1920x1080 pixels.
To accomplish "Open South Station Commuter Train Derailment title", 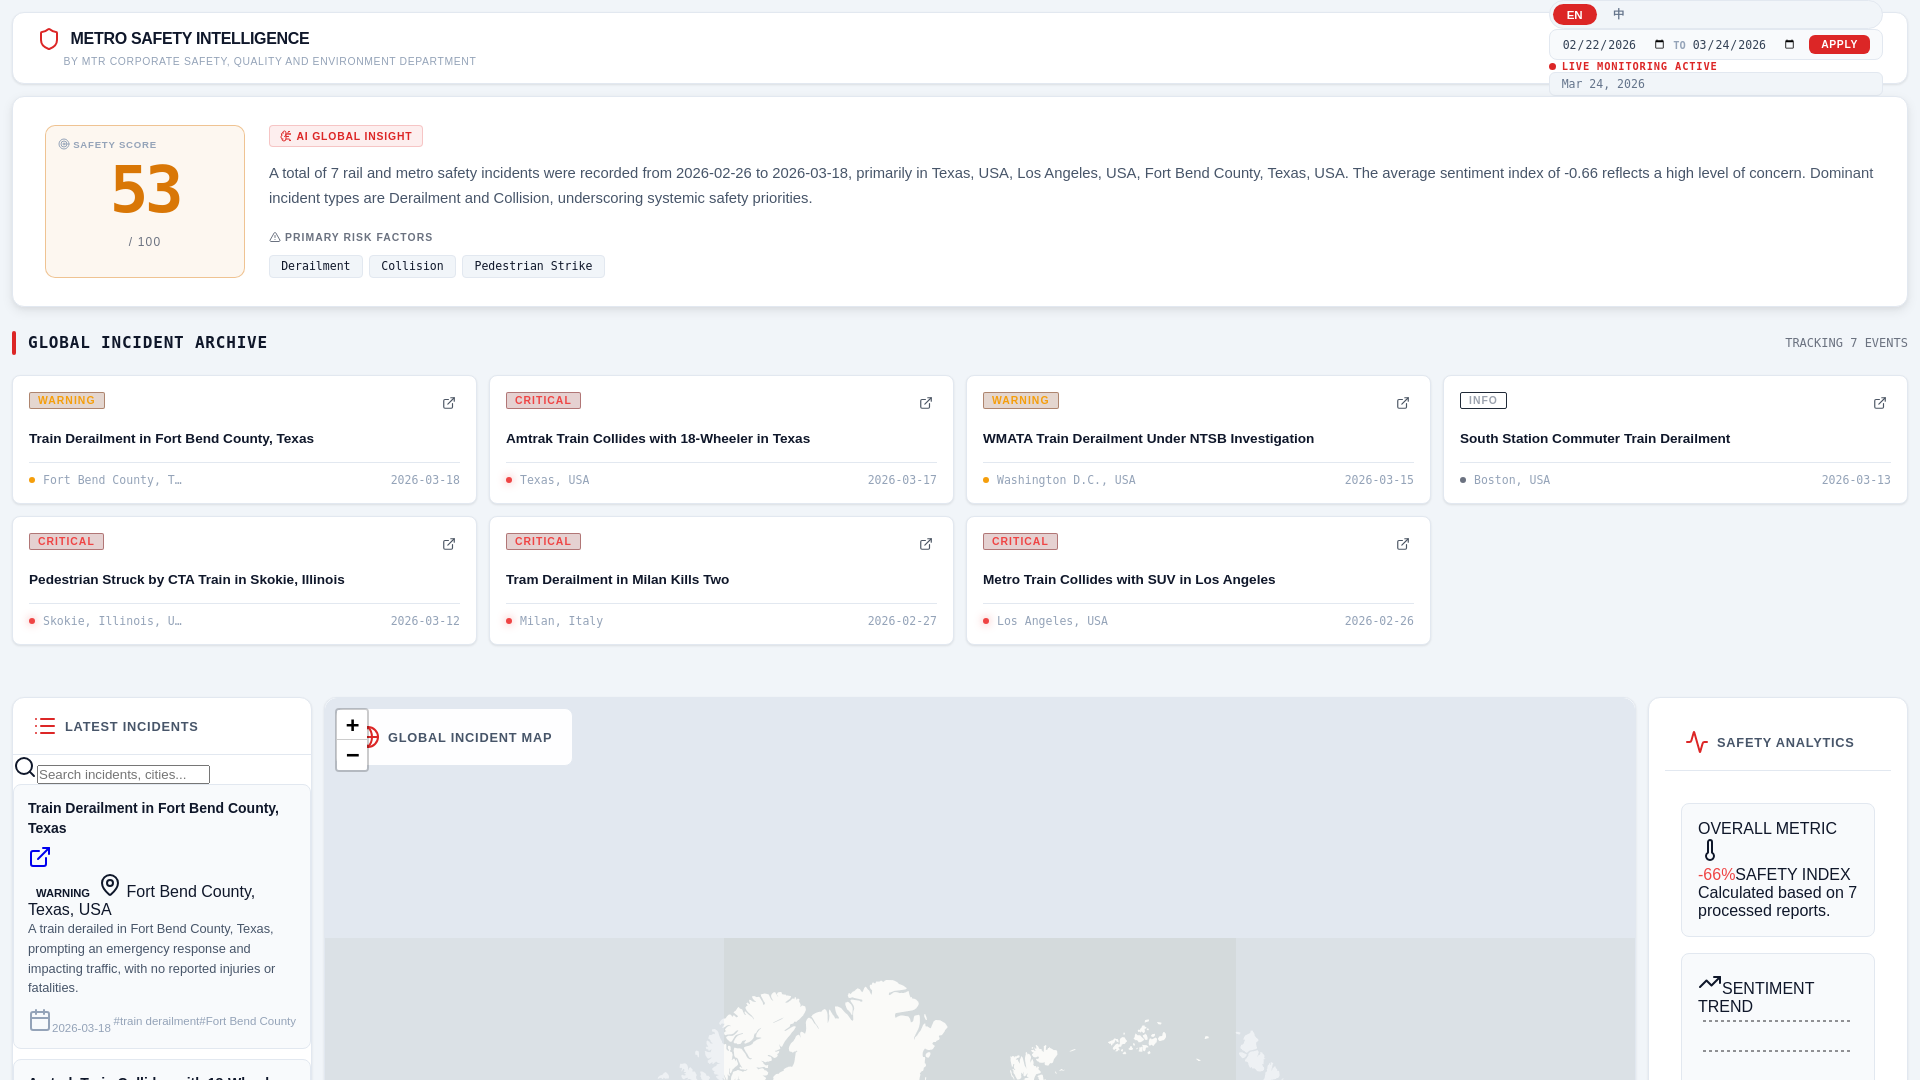I will pyautogui.click(x=1595, y=438).
